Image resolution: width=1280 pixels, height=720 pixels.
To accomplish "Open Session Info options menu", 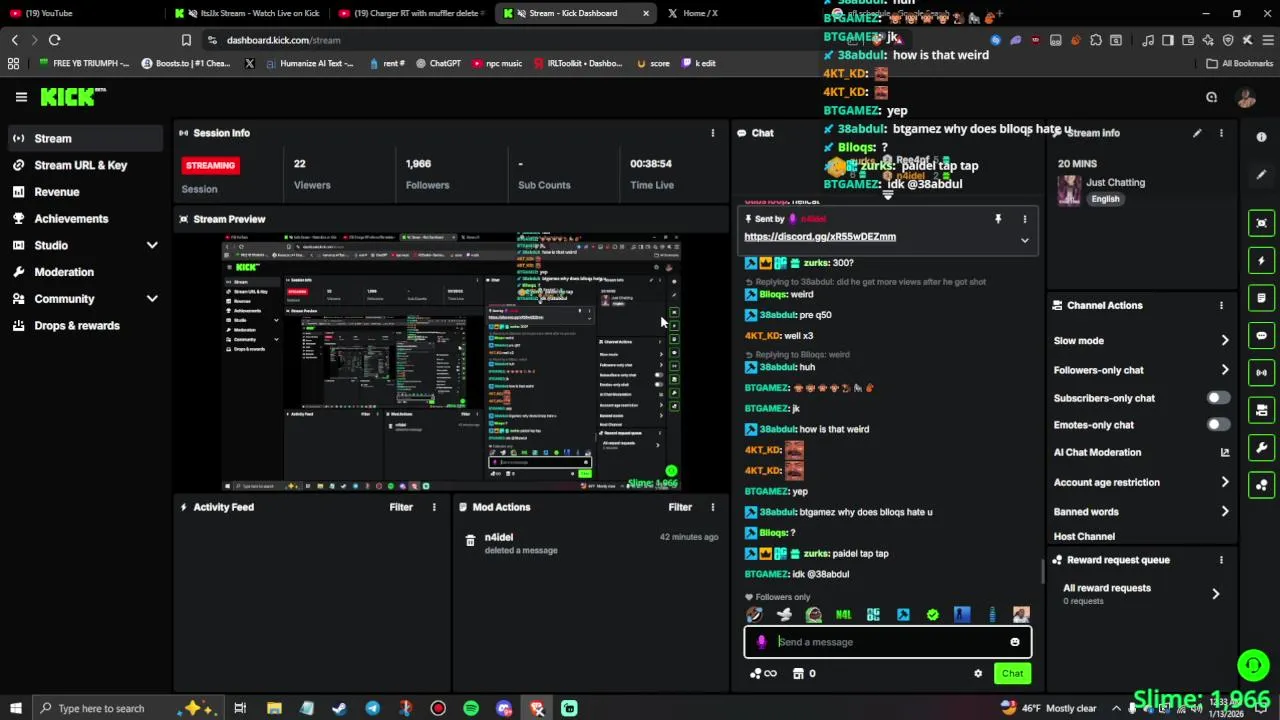I will point(713,133).
